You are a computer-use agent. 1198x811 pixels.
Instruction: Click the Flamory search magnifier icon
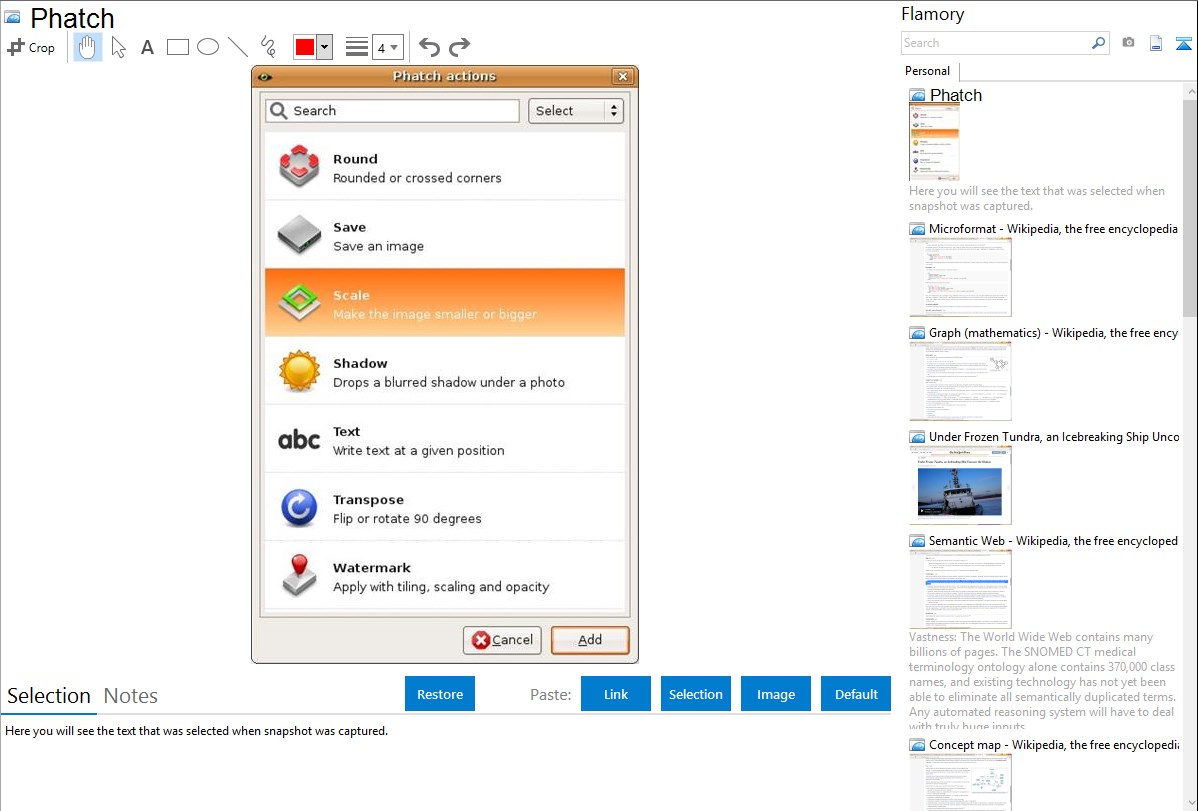point(1099,43)
